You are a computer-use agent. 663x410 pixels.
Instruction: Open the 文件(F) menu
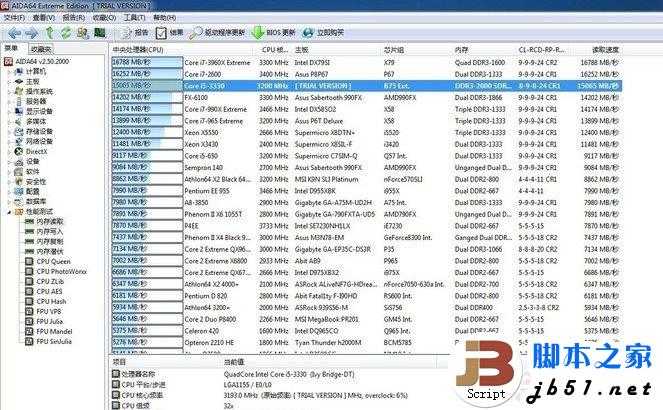click(14, 18)
